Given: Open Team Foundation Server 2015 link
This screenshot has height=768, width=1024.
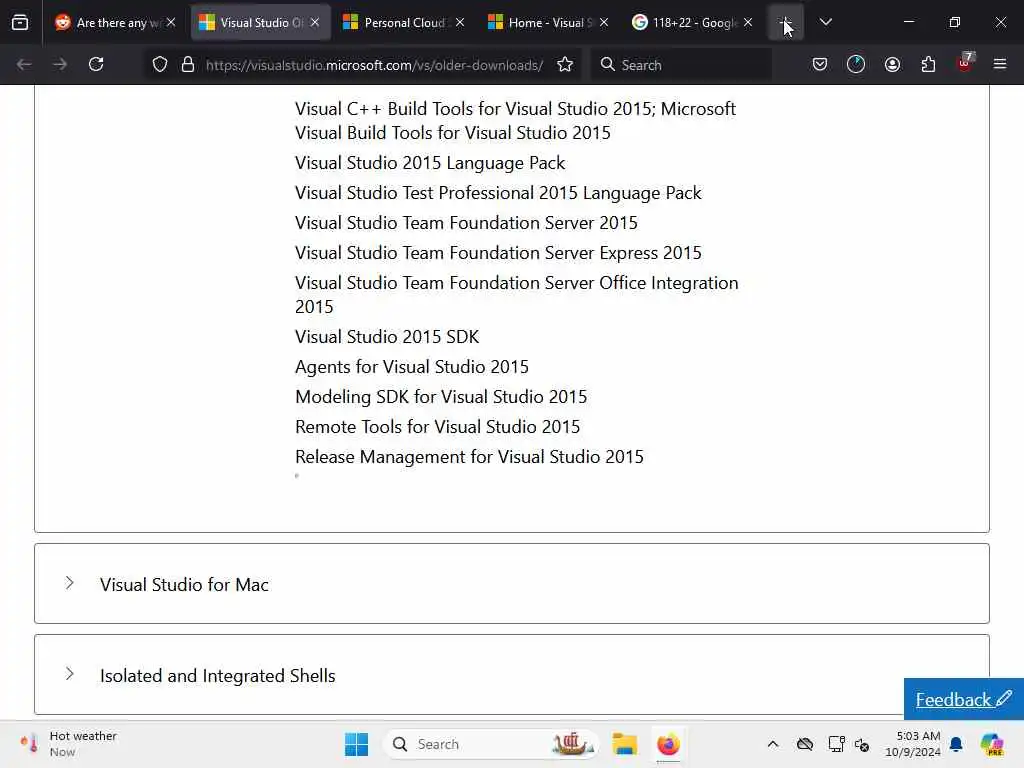Looking at the screenshot, I should (x=466, y=223).
